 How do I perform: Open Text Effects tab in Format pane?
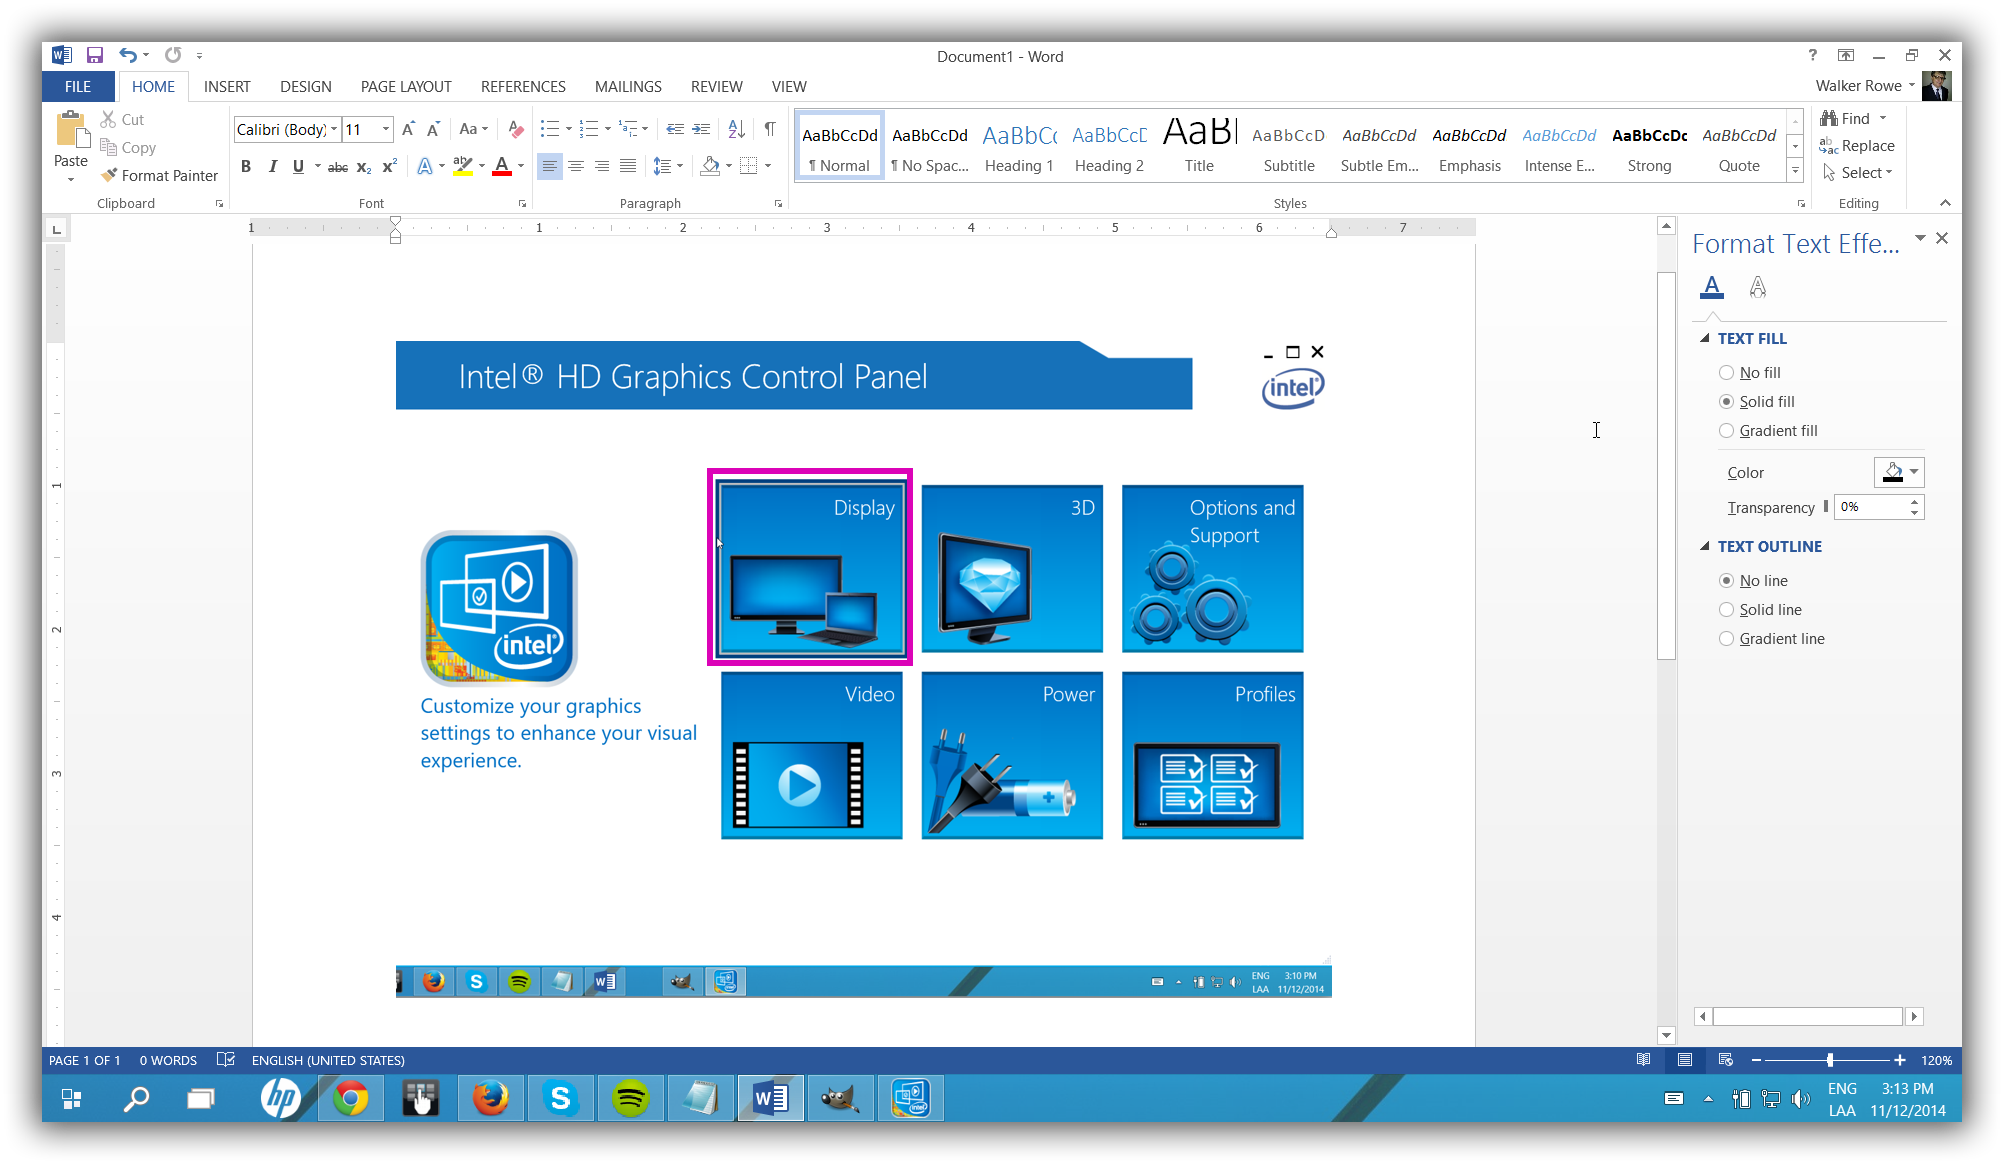point(1757,288)
